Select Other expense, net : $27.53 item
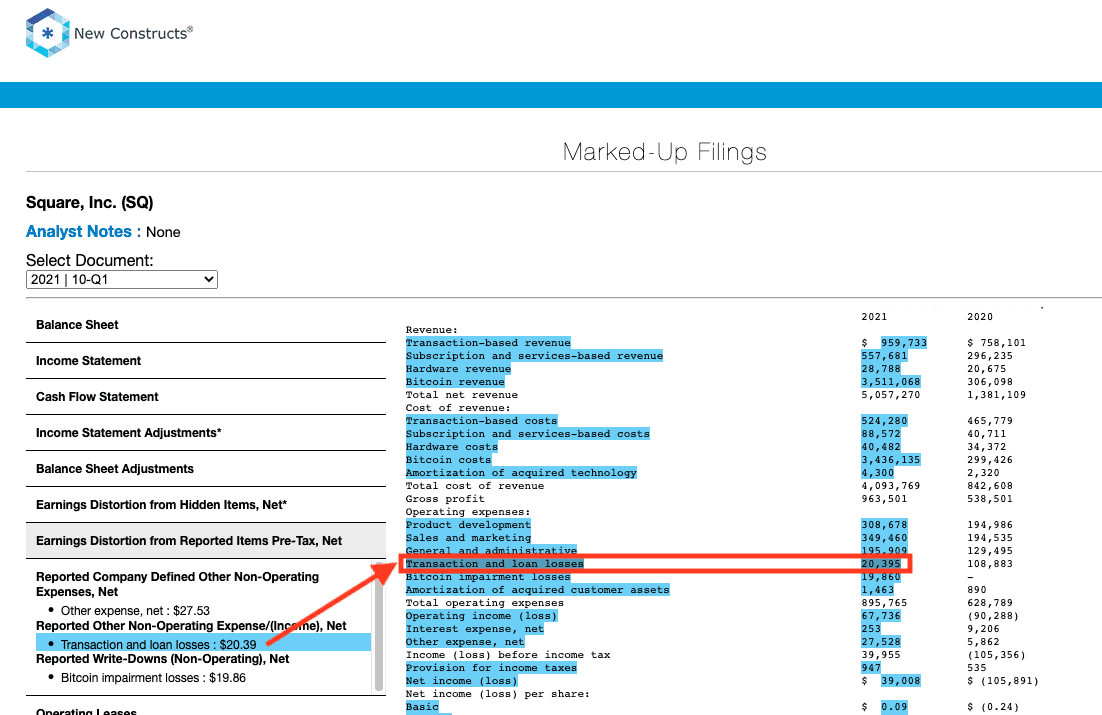 click(135, 610)
